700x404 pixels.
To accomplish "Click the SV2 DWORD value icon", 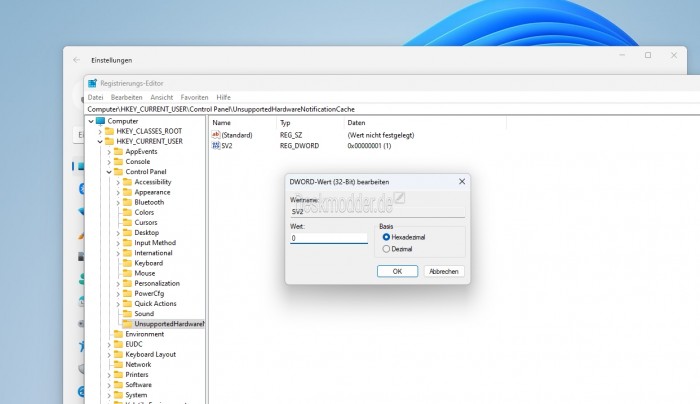I will (x=215, y=146).
